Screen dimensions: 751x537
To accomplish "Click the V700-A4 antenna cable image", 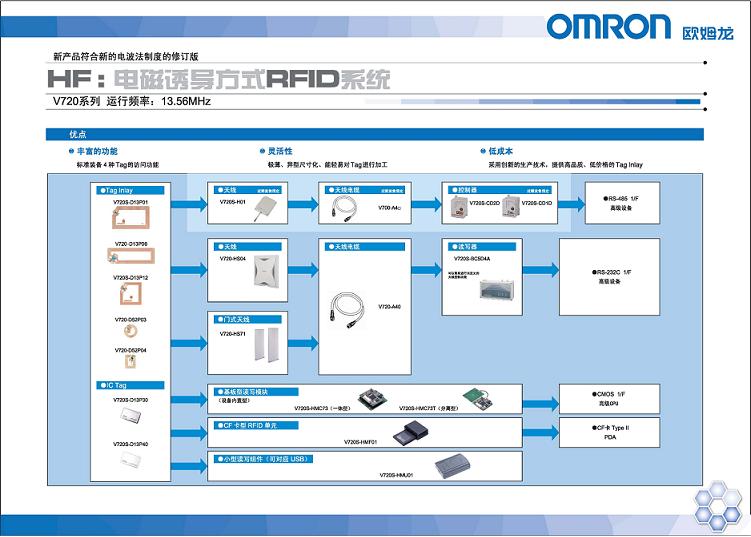I will coord(344,209).
